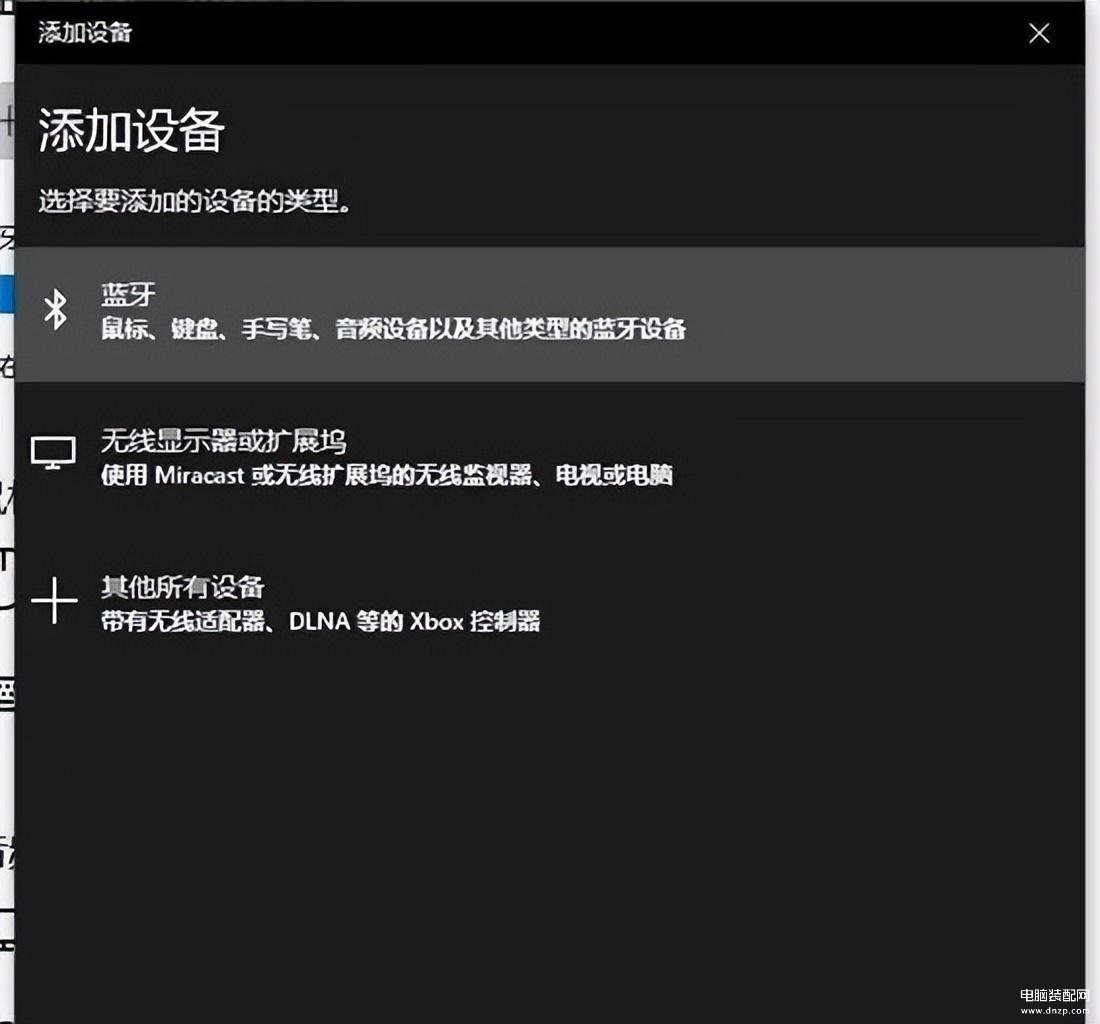Click the monitor icon for wireless display
The height and width of the screenshot is (1024, 1100).
[53, 453]
